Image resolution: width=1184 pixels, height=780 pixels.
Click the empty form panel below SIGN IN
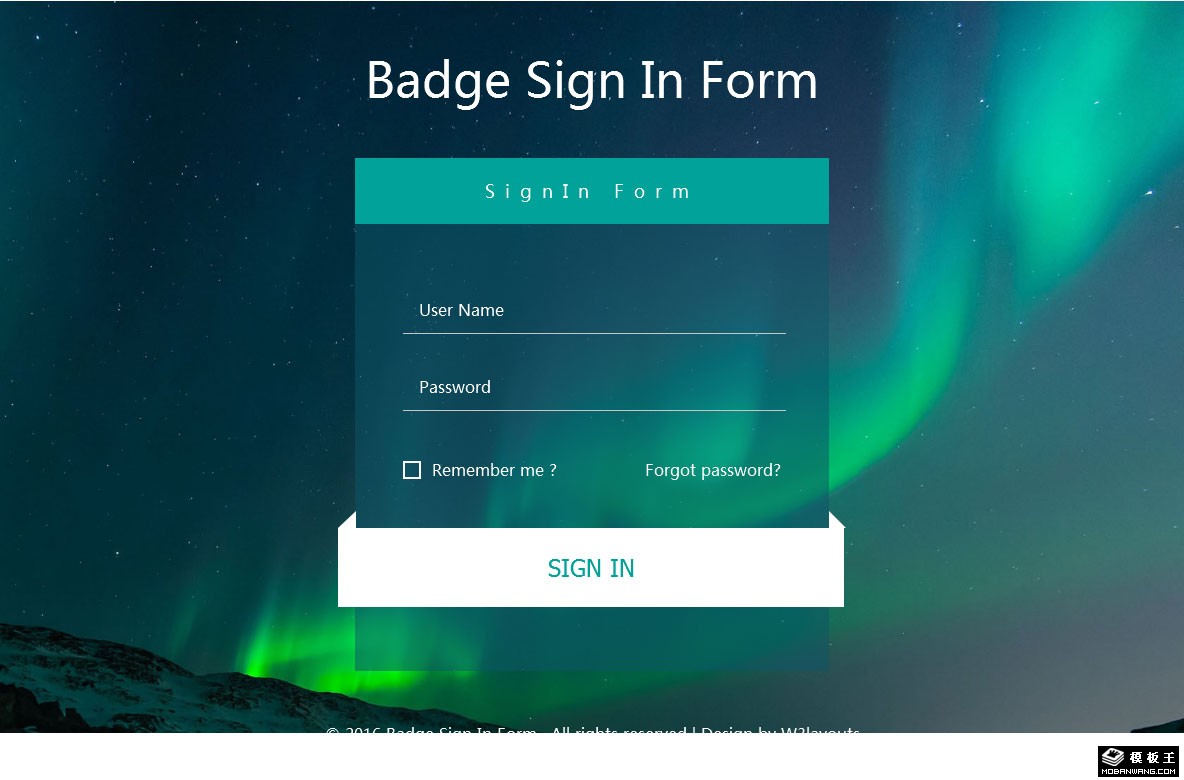click(591, 638)
